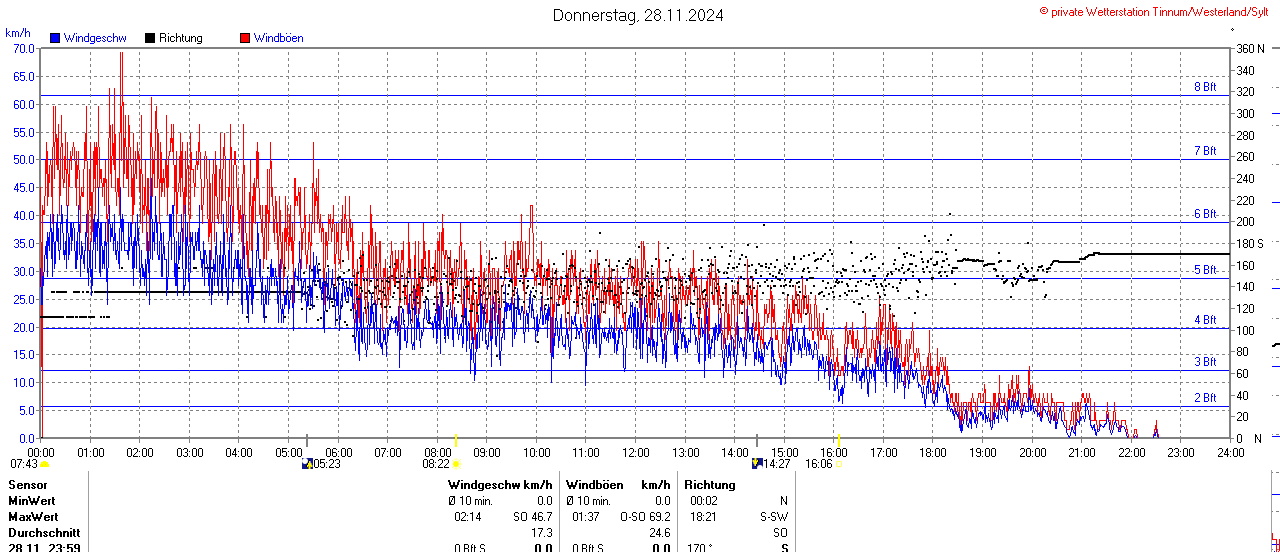Click the sunrise time 08:22
The image size is (1280, 552).
coord(436,464)
